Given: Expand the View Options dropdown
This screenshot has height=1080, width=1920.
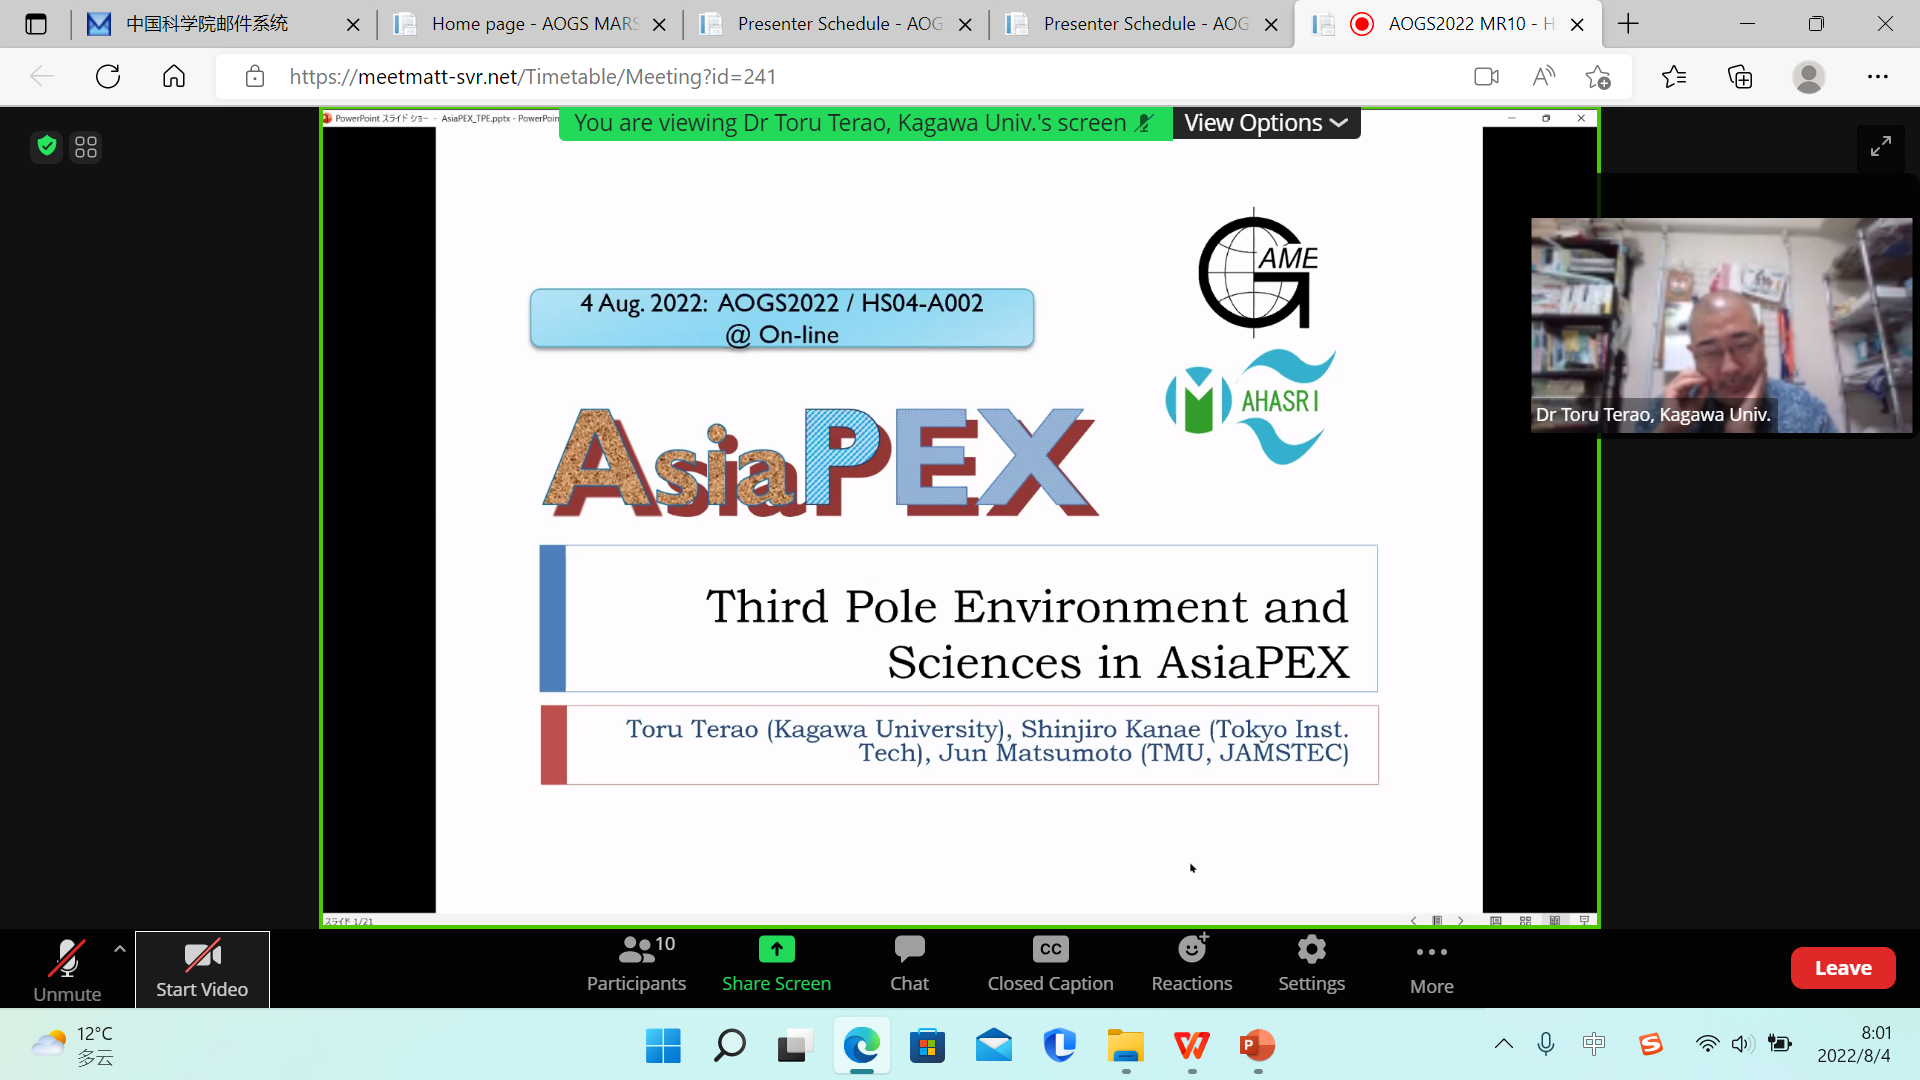Looking at the screenshot, I should pyautogui.click(x=1265, y=123).
